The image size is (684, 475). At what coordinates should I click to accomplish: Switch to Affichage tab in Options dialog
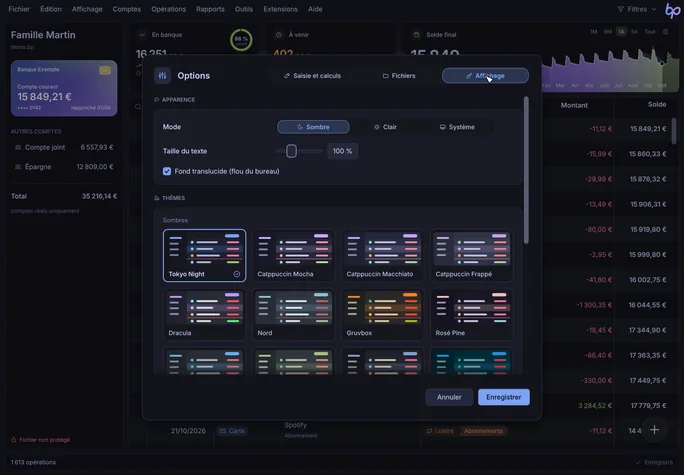click(485, 76)
